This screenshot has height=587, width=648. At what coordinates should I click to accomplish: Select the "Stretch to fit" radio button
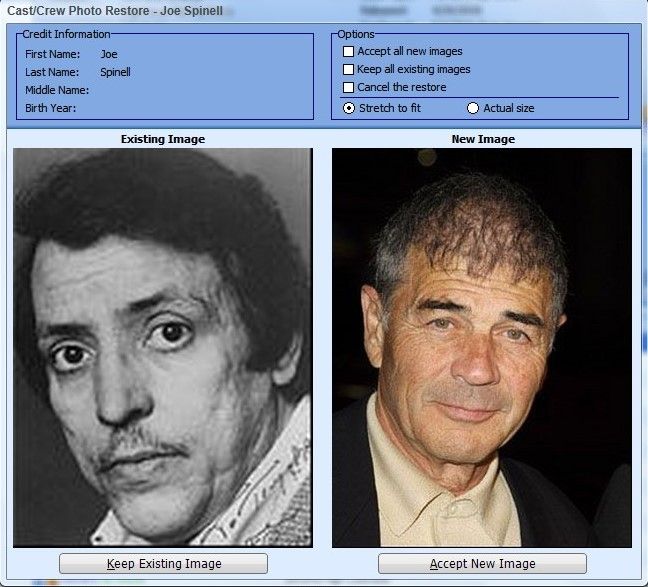(x=349, y=108)
